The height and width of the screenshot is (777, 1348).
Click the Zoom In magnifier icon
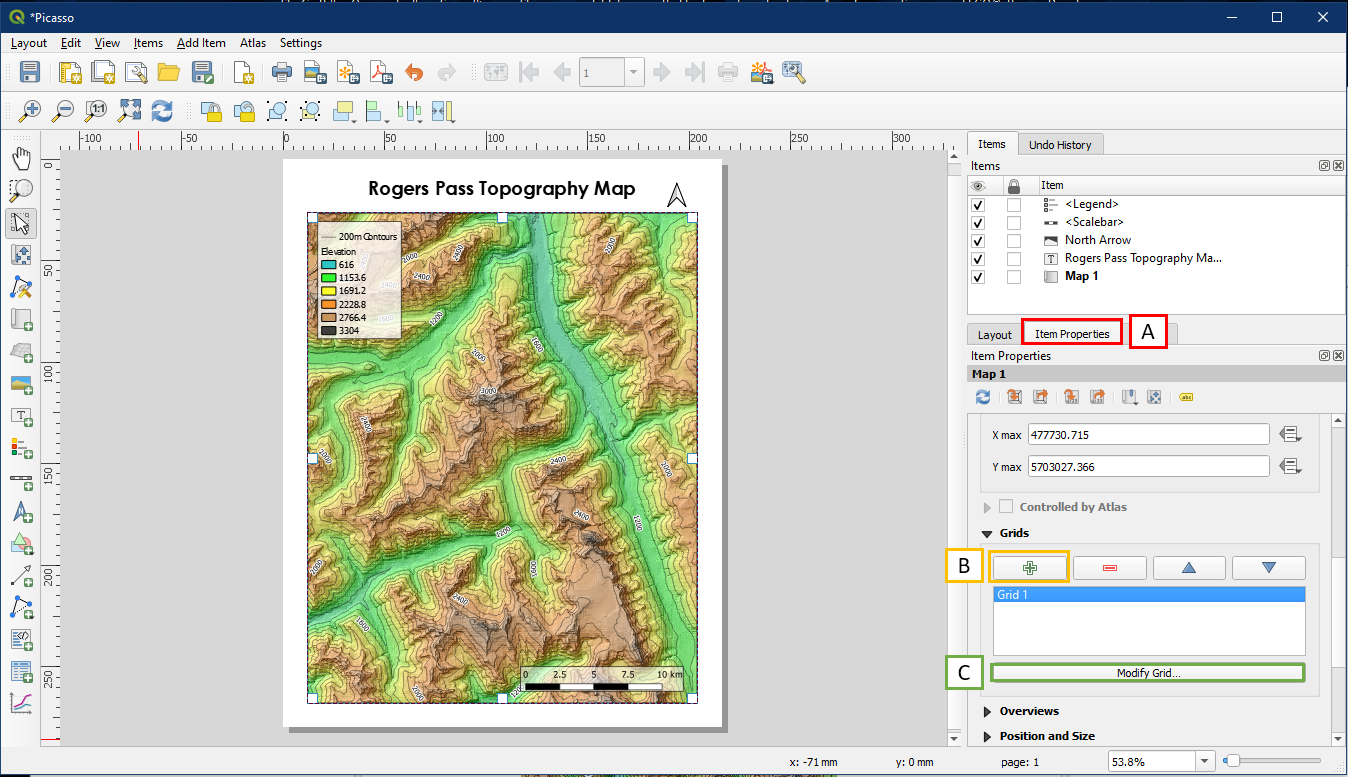(x=31, y=110)
